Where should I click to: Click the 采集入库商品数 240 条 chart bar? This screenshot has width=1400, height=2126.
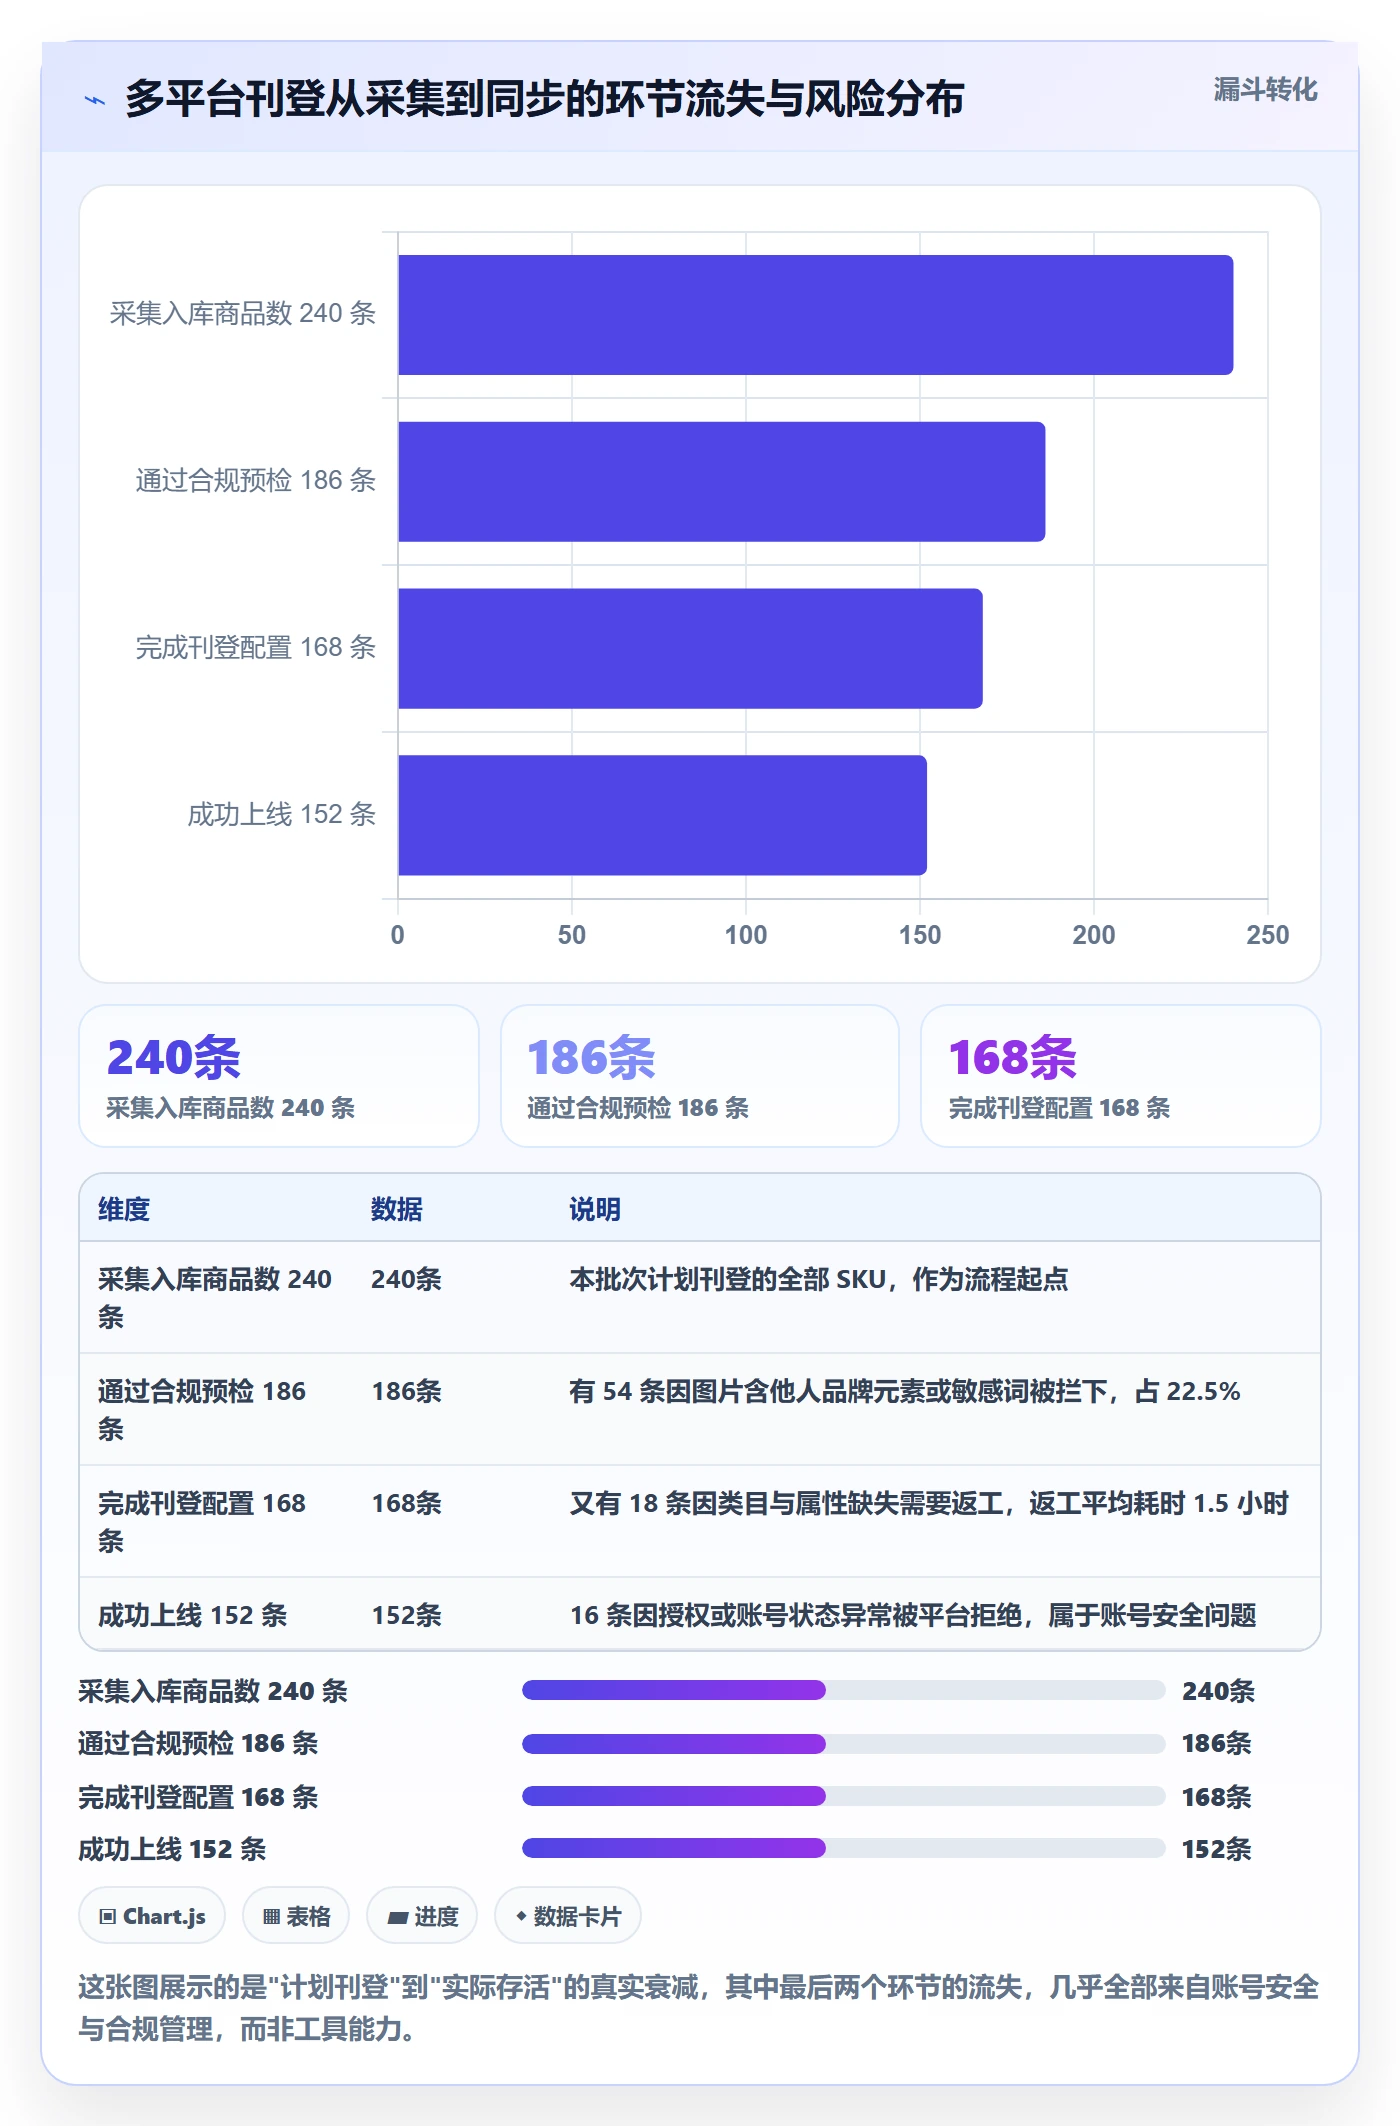(x=816, y=315)
